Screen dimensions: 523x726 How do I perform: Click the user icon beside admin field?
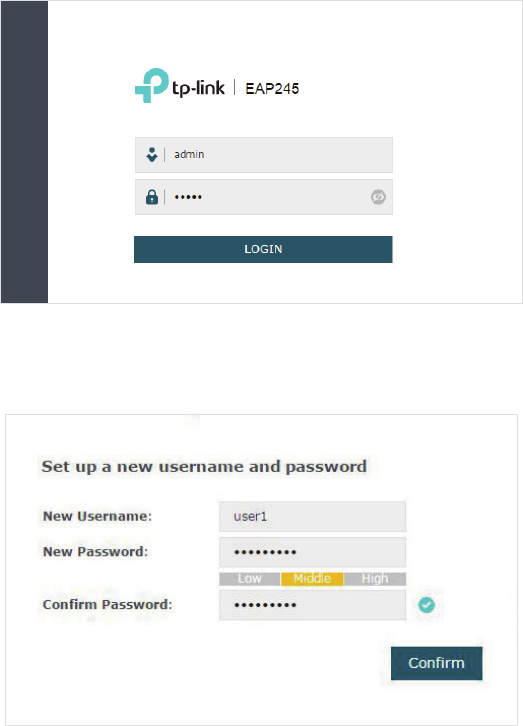coord(152,155)
